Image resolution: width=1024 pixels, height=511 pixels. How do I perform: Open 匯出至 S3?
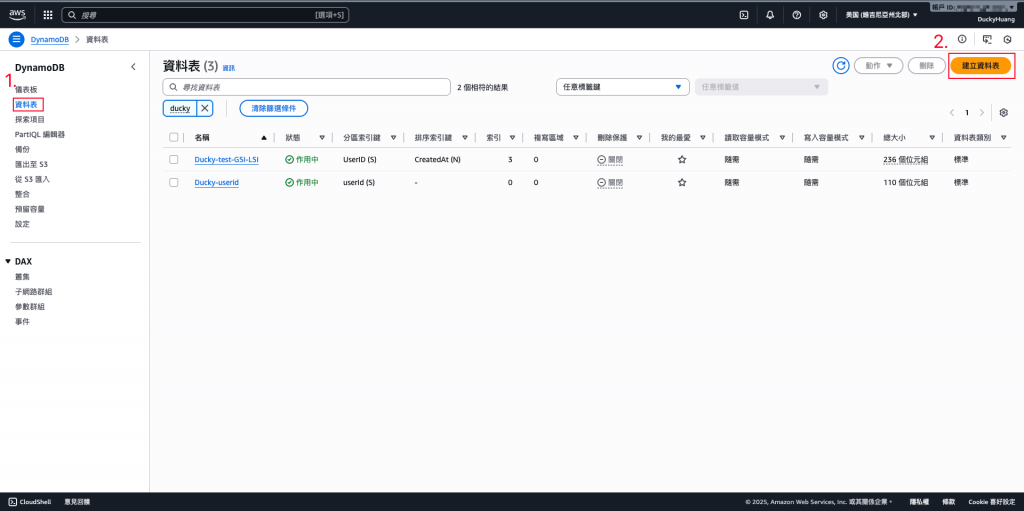(31, 164)
